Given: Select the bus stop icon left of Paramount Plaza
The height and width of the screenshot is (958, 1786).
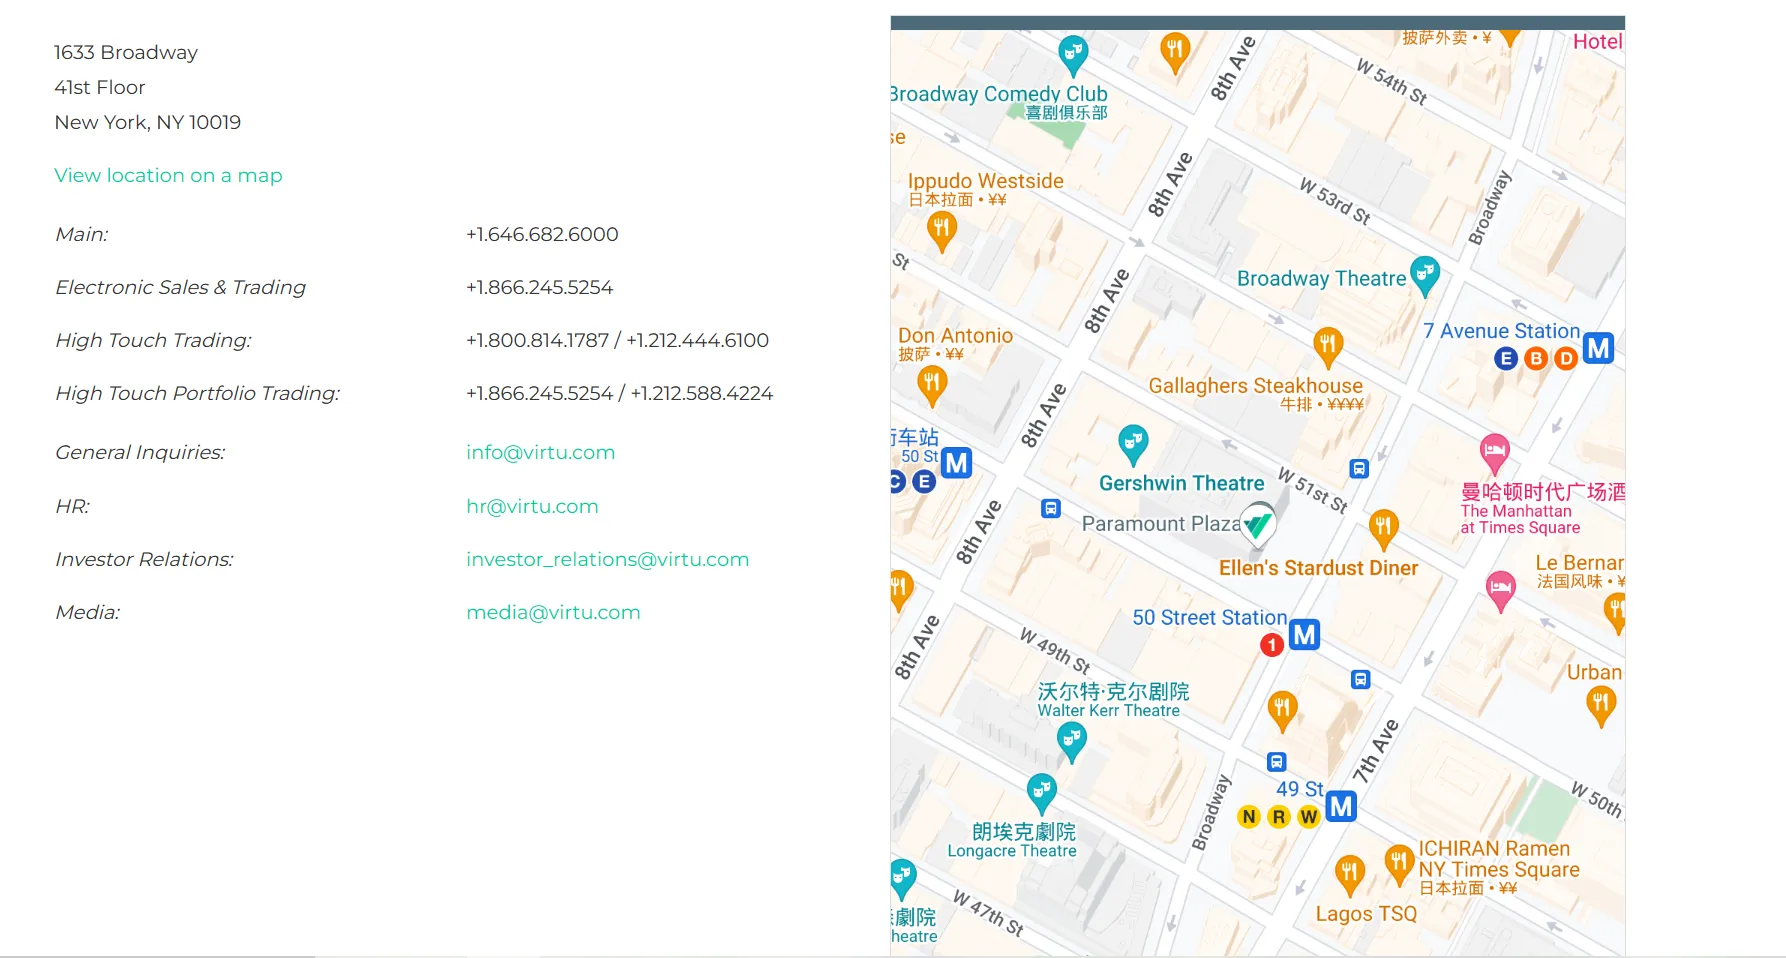Looking at the screenshot, I should (x=1051, y=509).
